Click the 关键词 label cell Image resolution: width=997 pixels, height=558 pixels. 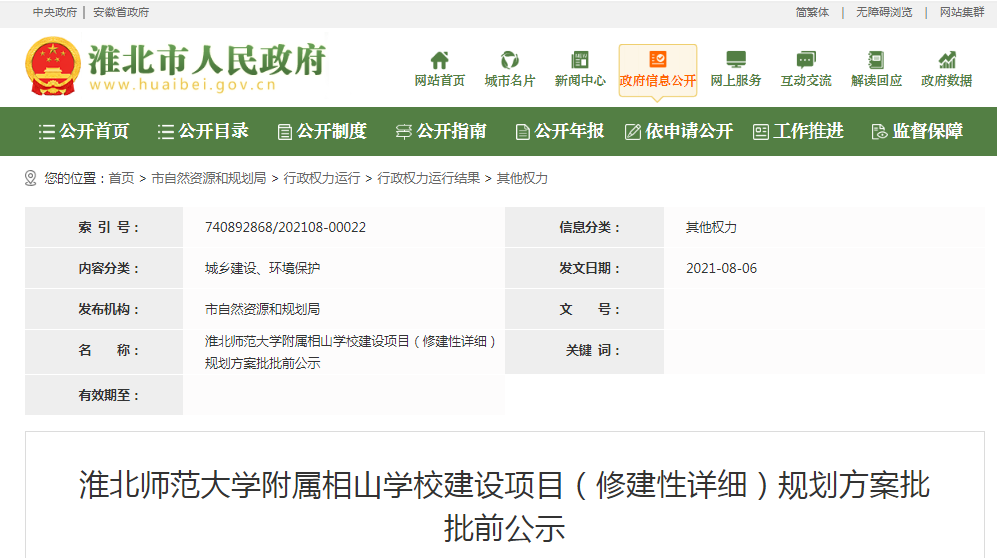pos(584,351)
